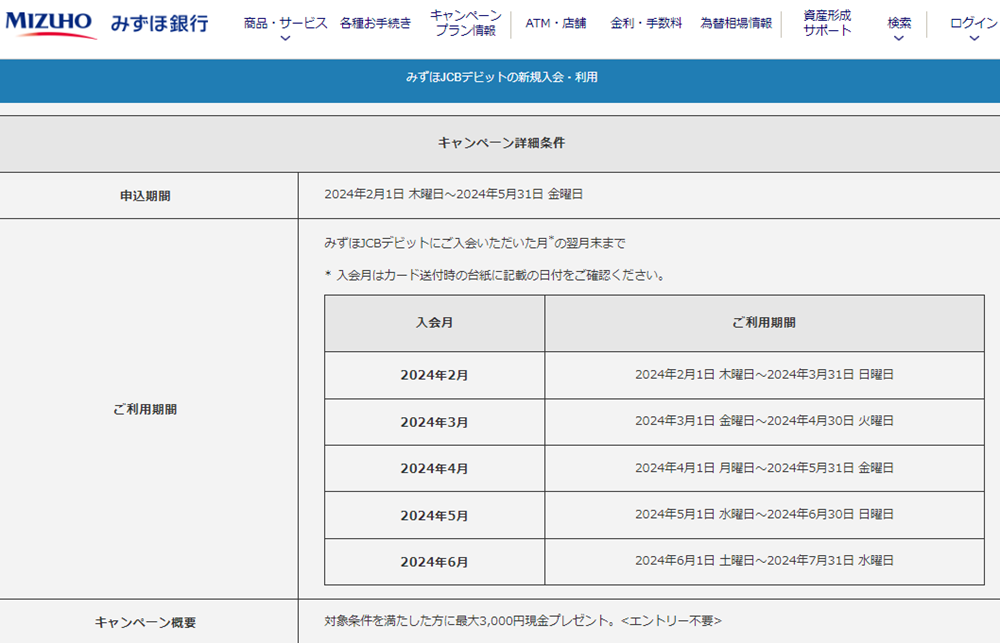Click ご利用期間 column header in table

pos(764,323)
